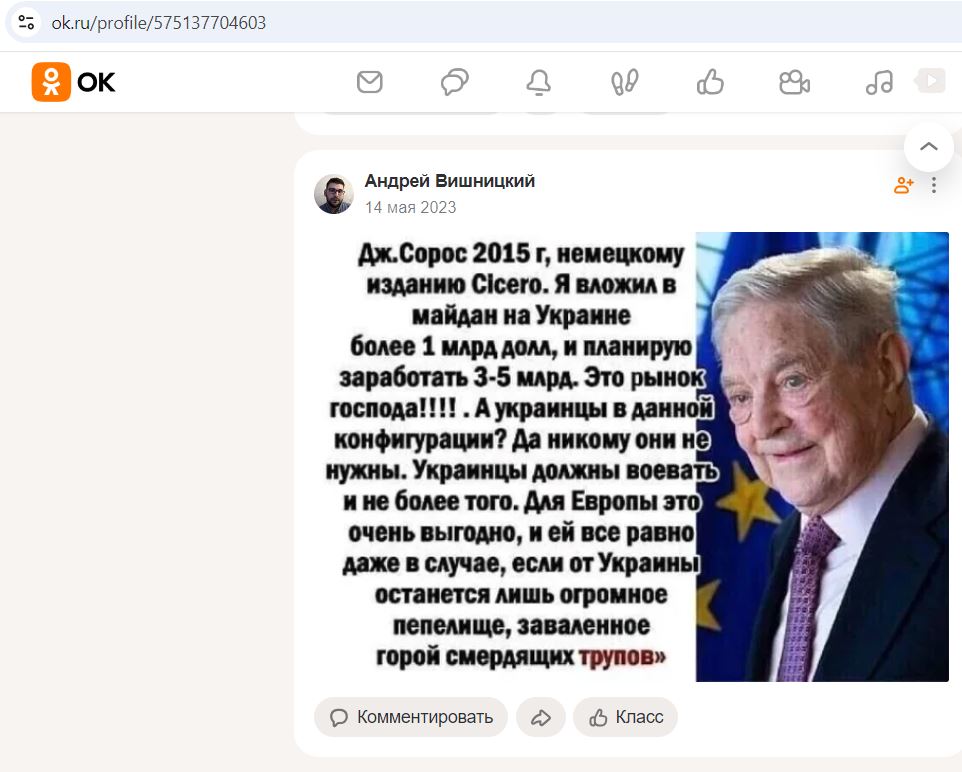
Task: Open the messages envelope icon
Action: point(369,82)
